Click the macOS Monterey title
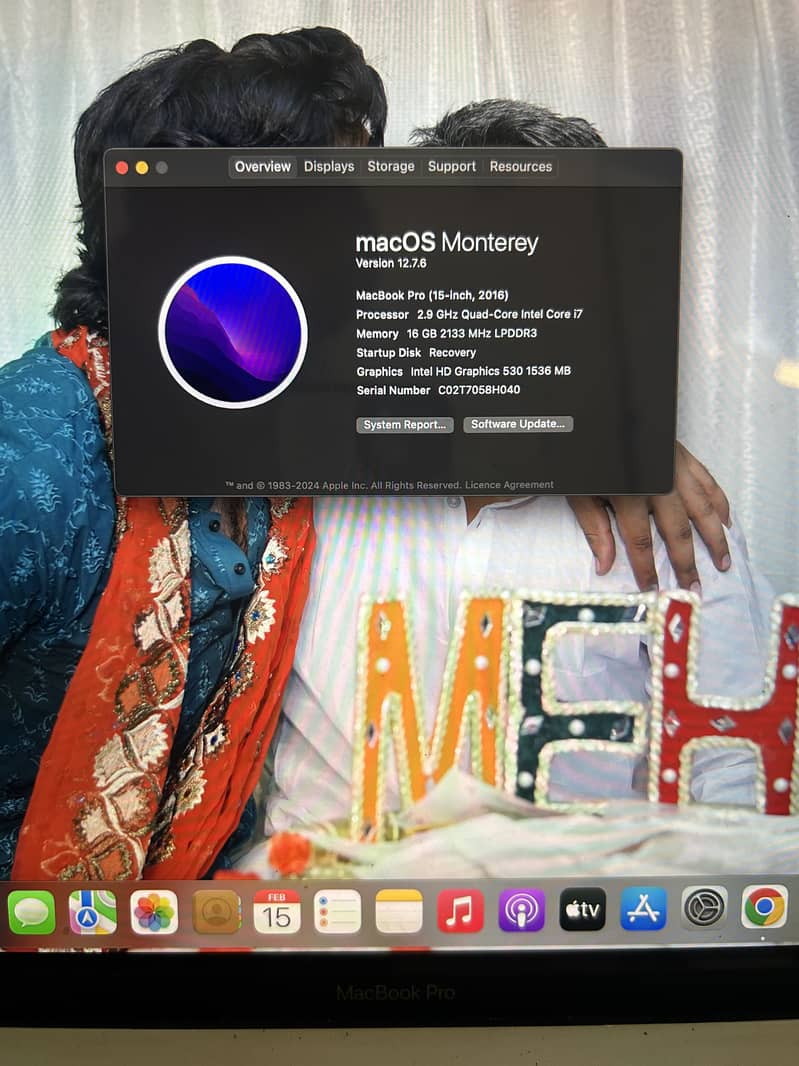 point(447,242)
